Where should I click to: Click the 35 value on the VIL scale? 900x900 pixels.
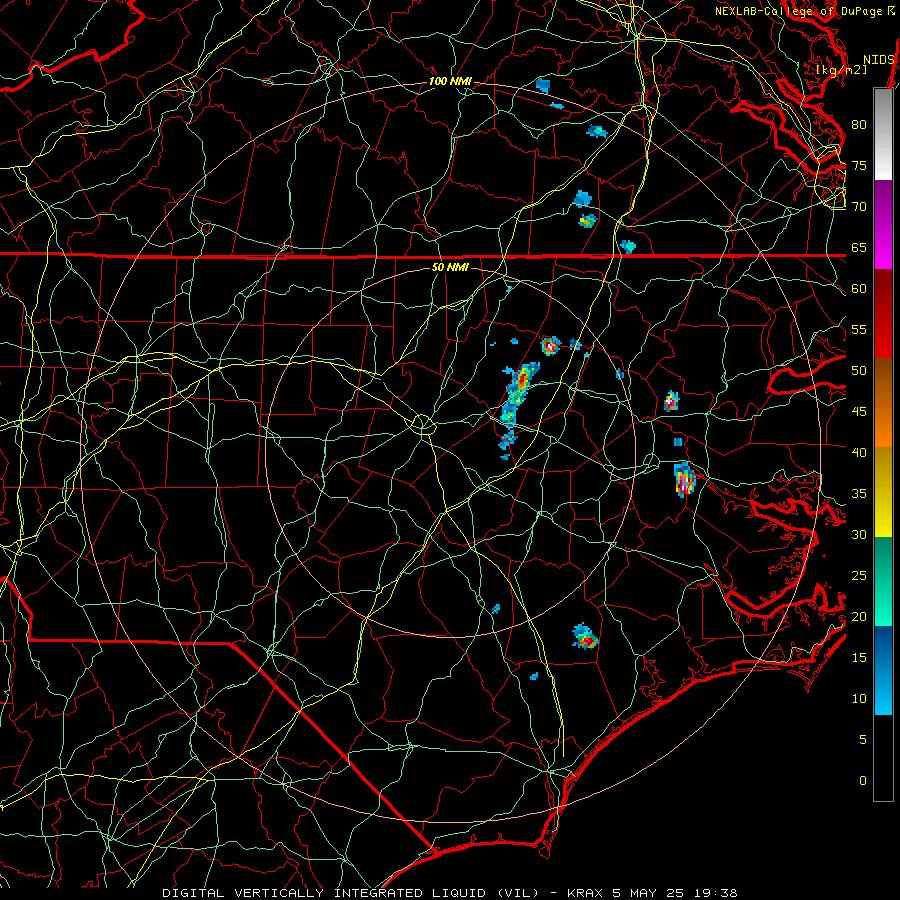[x=859, y=494]
